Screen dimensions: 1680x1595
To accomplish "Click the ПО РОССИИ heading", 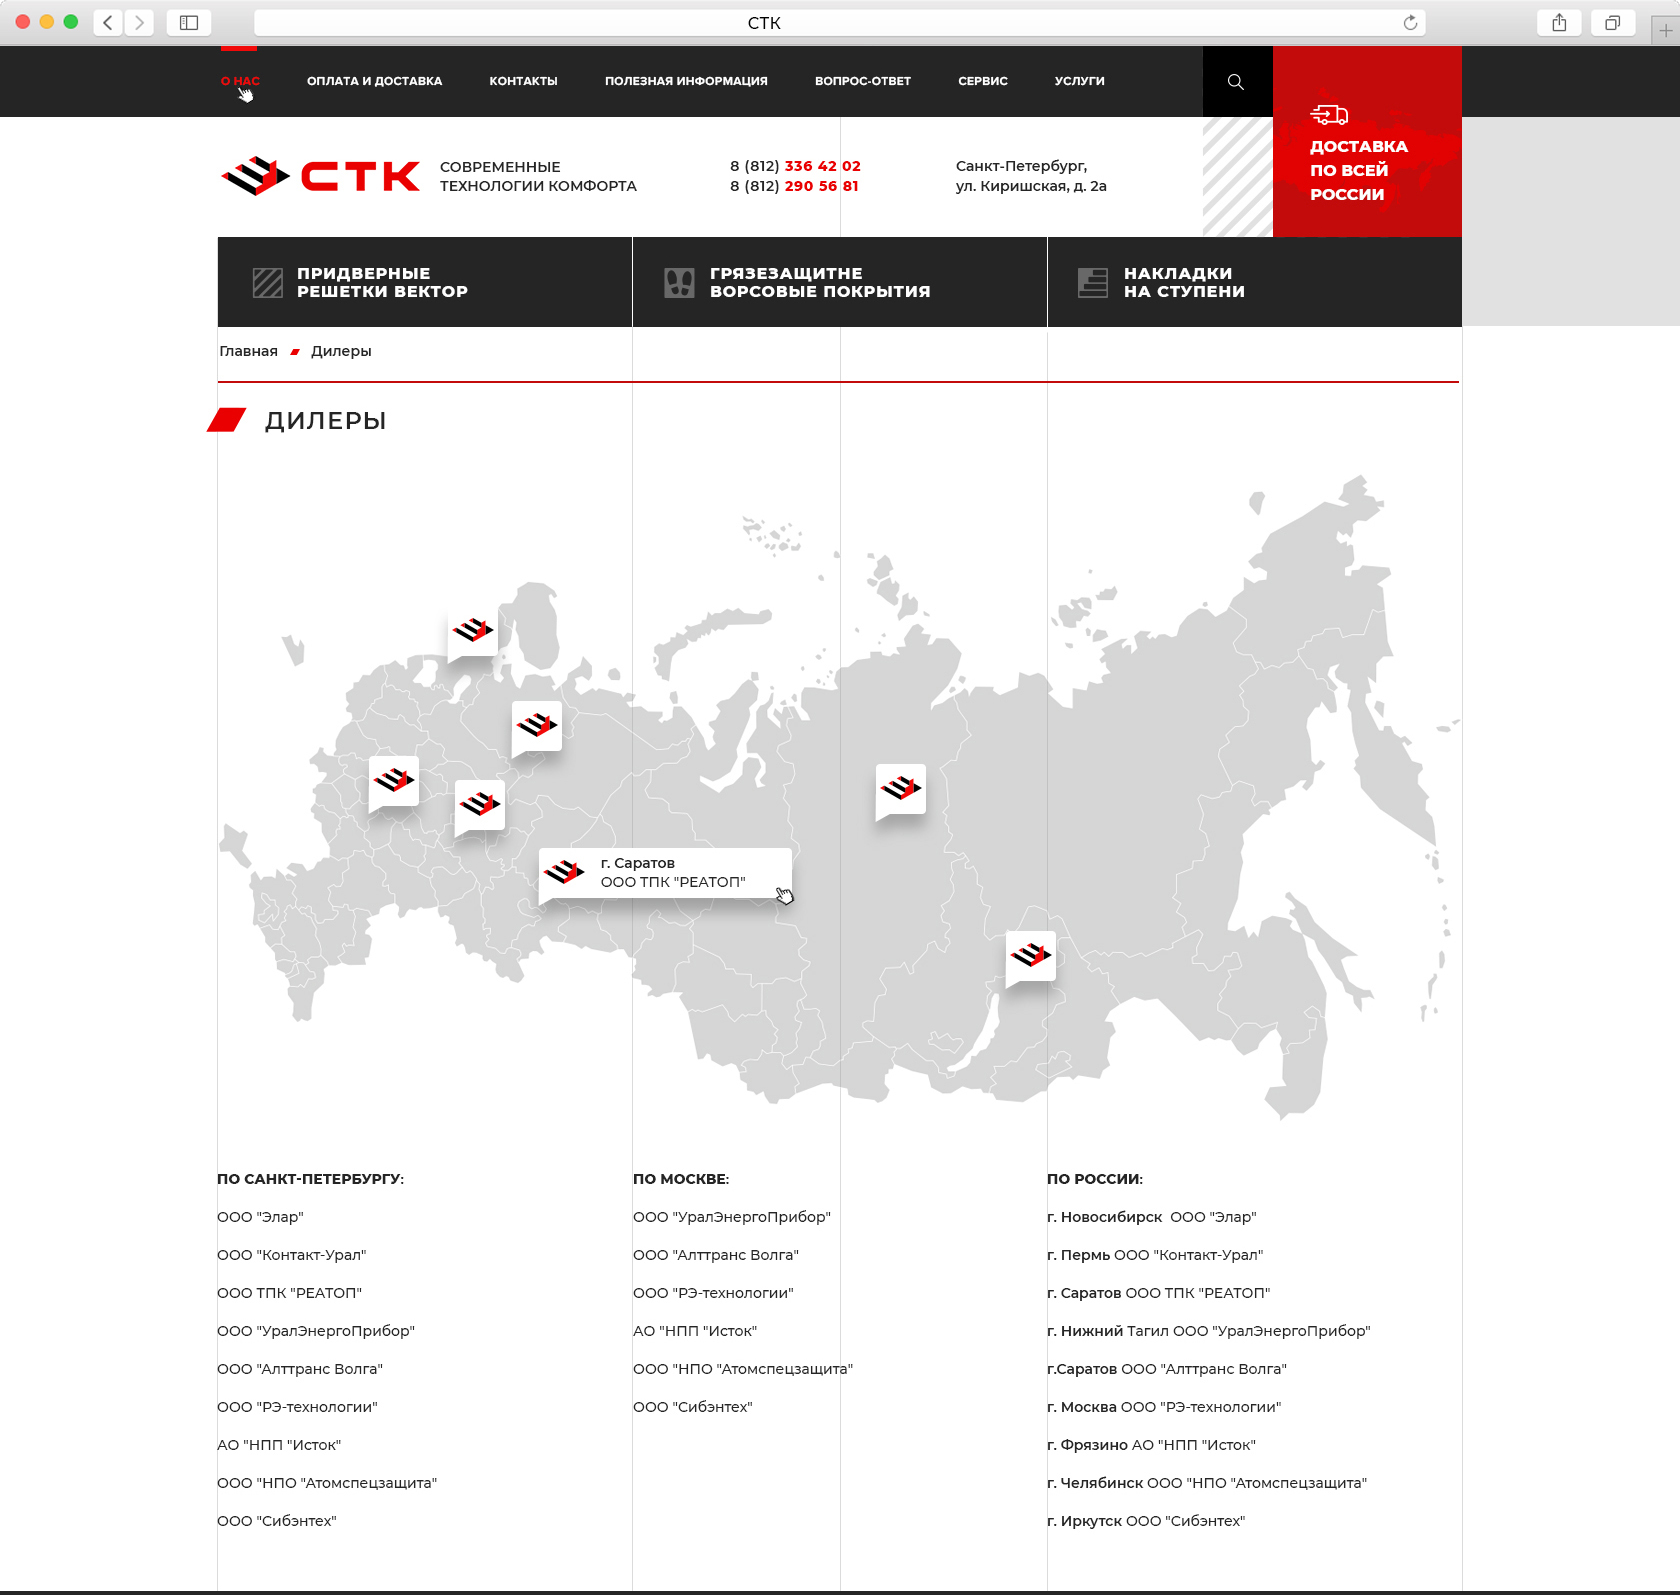I will 1095,1179.
